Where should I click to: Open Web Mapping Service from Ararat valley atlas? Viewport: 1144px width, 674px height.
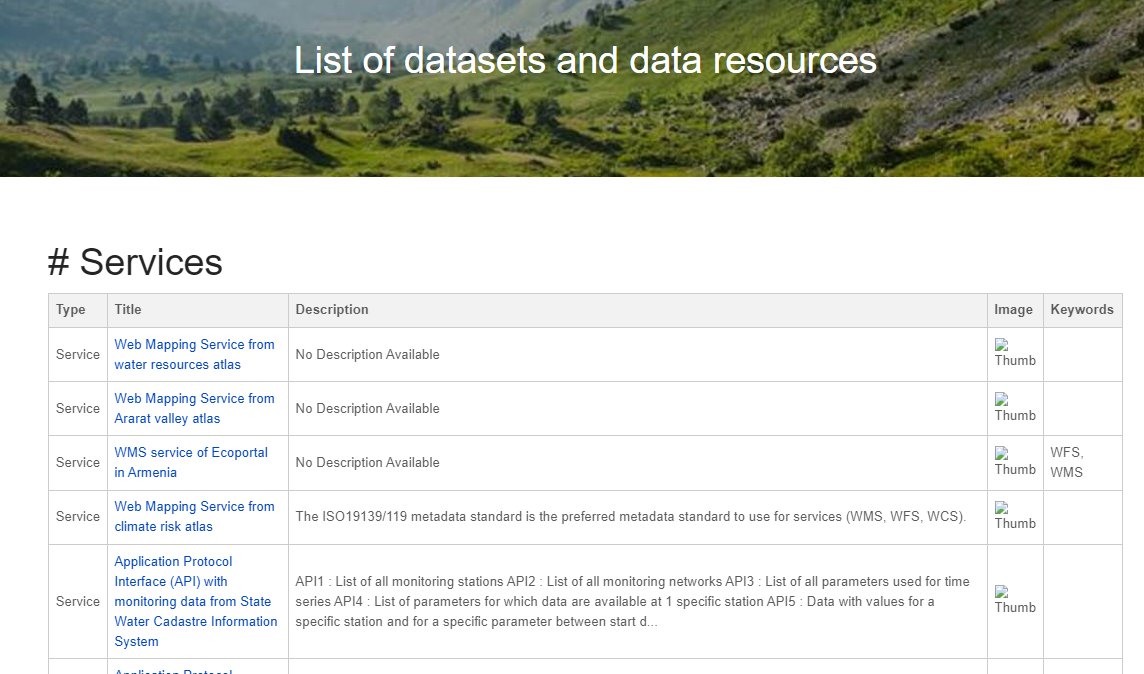194,408
